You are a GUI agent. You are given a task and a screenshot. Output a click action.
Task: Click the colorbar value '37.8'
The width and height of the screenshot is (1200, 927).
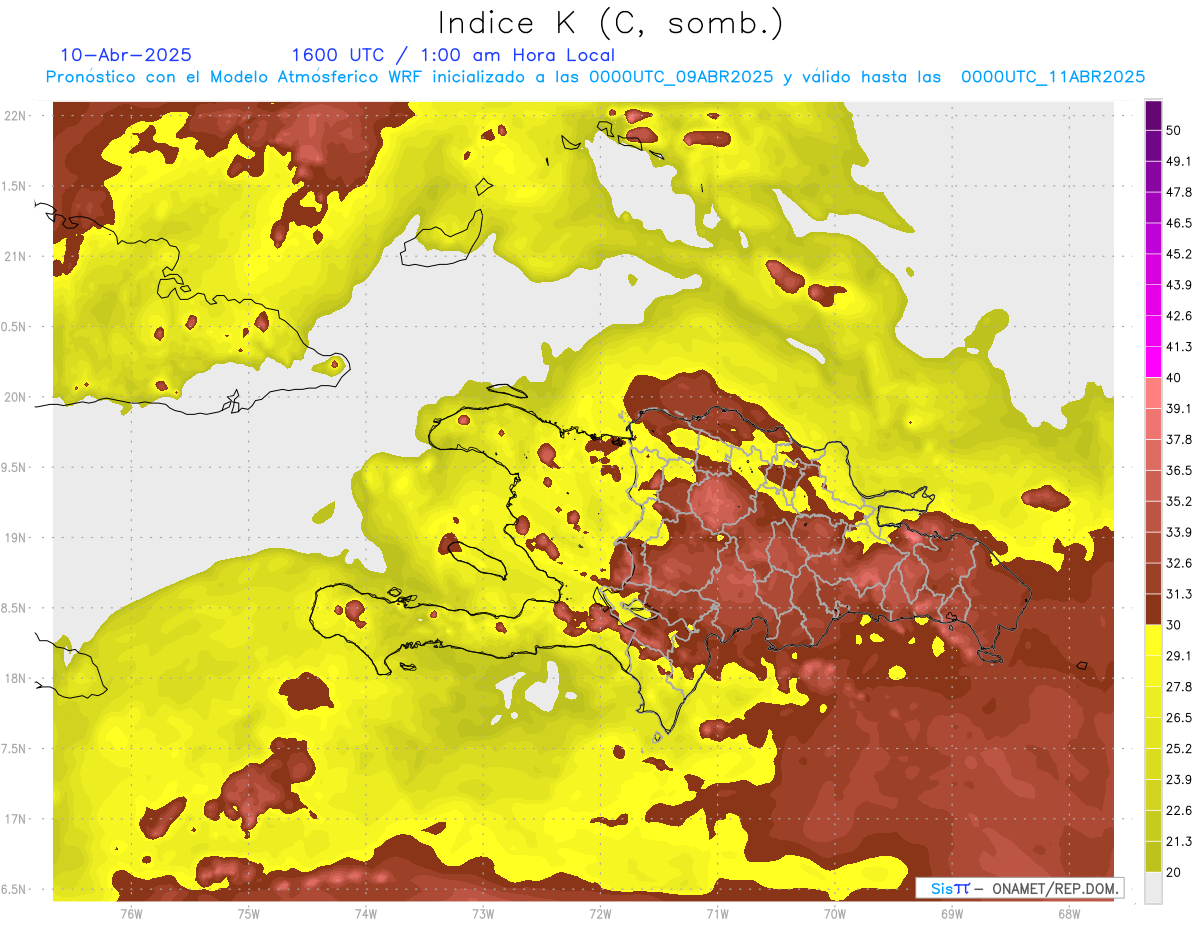coord(1179,440)
